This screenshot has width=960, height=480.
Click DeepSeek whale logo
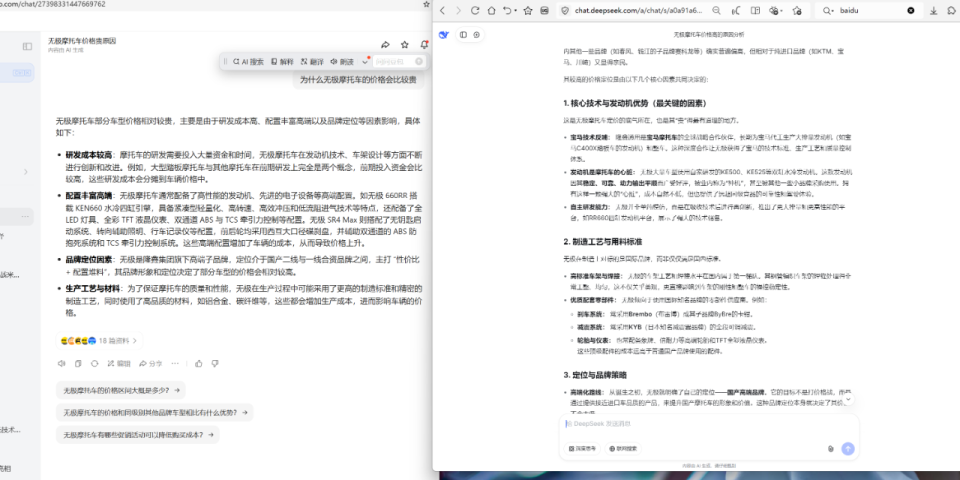(x=444, y=35)
